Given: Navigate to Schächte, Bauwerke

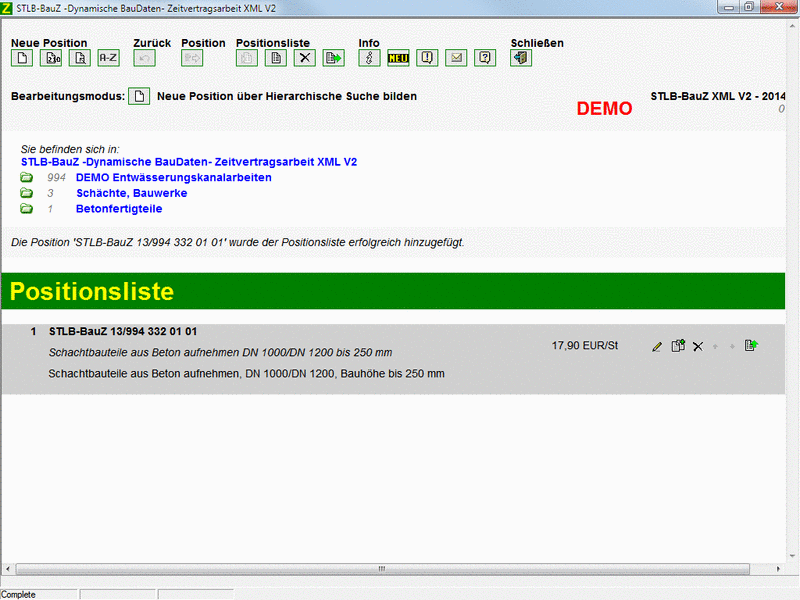Looking at the screenshot, I should tap(132, 193).
